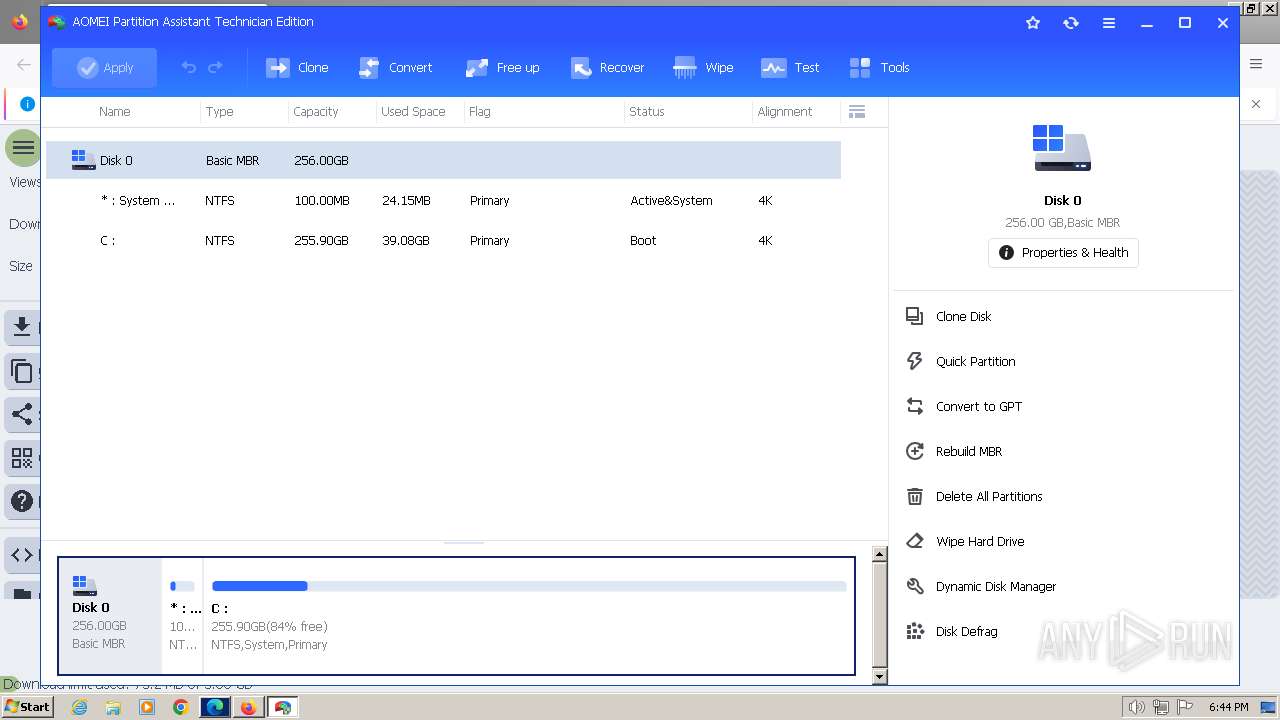Image resolution: width=1280 pixels, height=720 pixels.
Task: Click the disk map scrollbar down arrow
Action: point(880,677)
